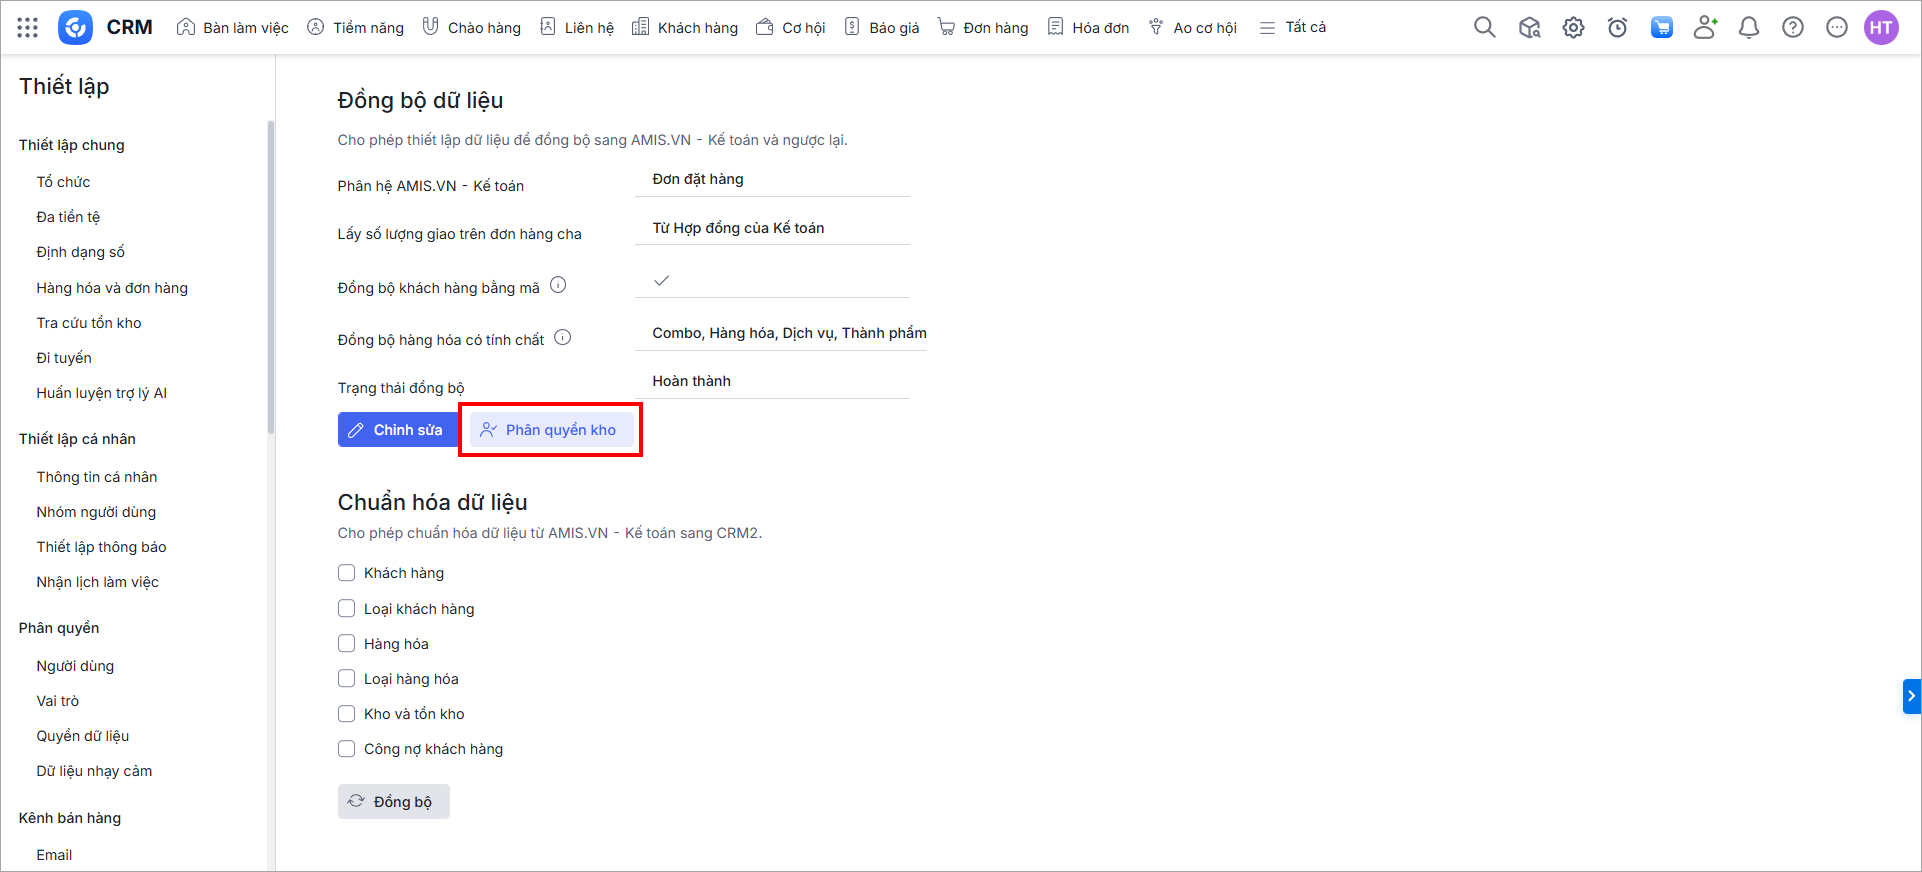
Task: Click the alarm clock reminder icon
Action: point(1617,28)
